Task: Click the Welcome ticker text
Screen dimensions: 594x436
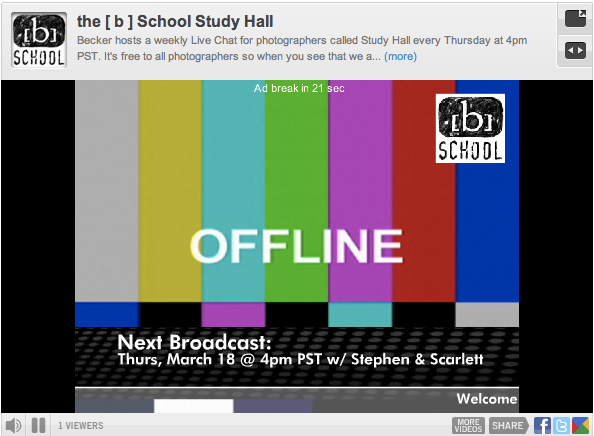Action: click(x=487, y=398)
